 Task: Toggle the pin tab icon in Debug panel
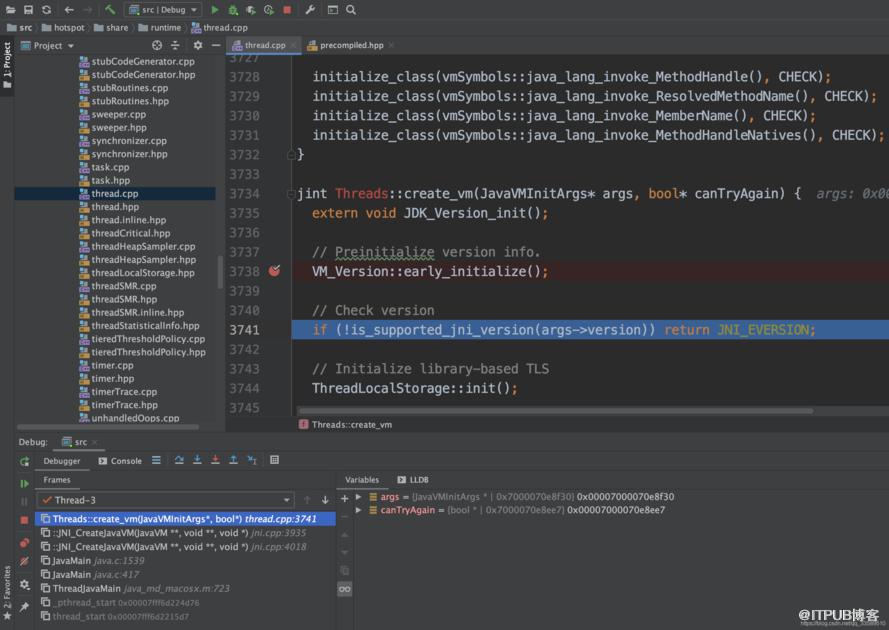tap(24, 607)
